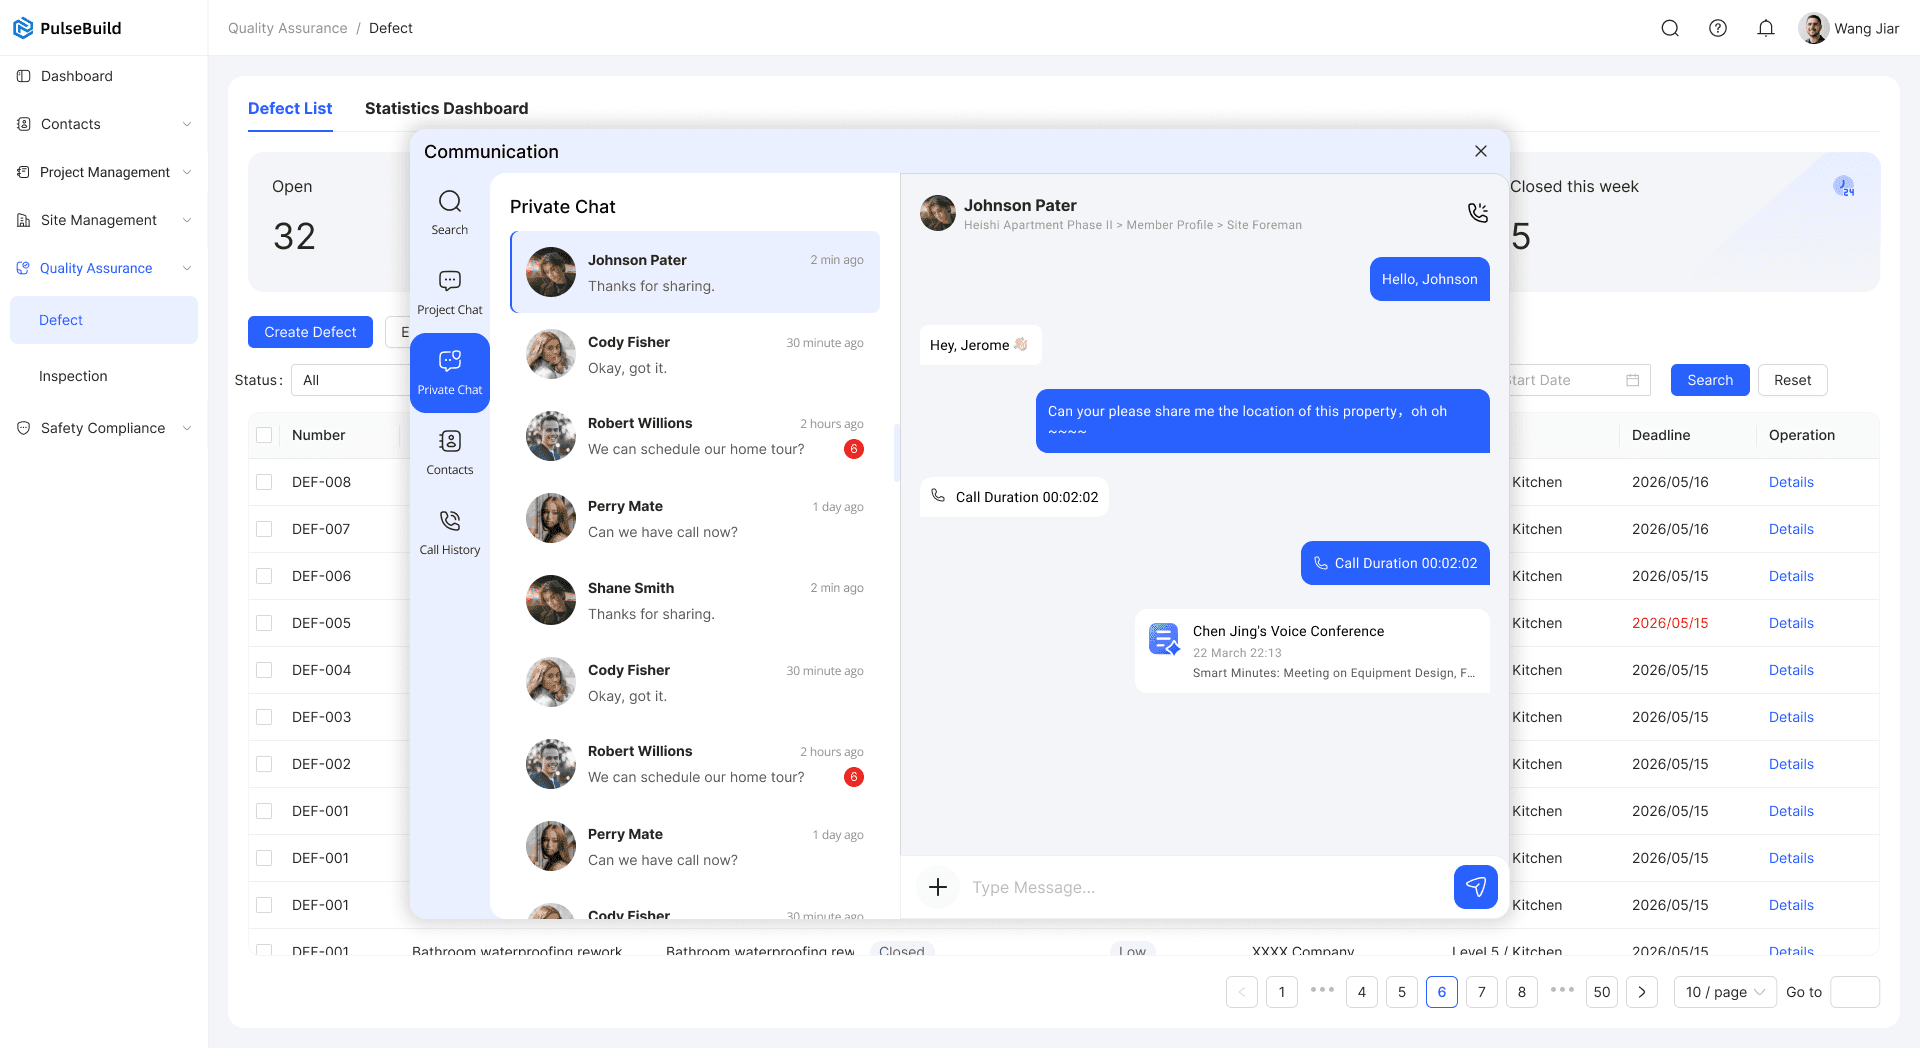Switch to Statistics Dashboard tab
The height and width of the screenshot is (1048, 1920).
pos(446,108)
